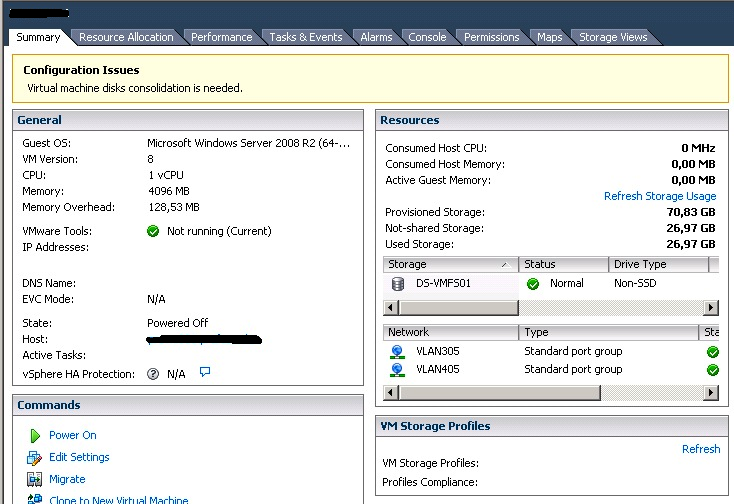Viewport: 734px width, 504px height.
Task: Open the Console tab
Action: click(427, 37)
